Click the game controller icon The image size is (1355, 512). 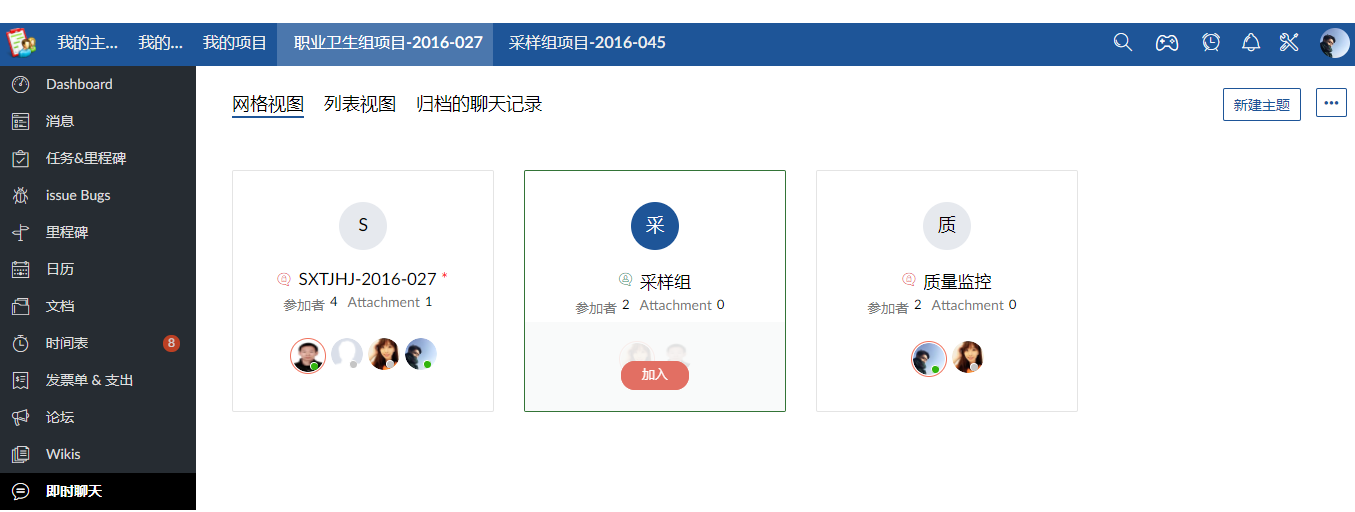(x=1167, y=43)
